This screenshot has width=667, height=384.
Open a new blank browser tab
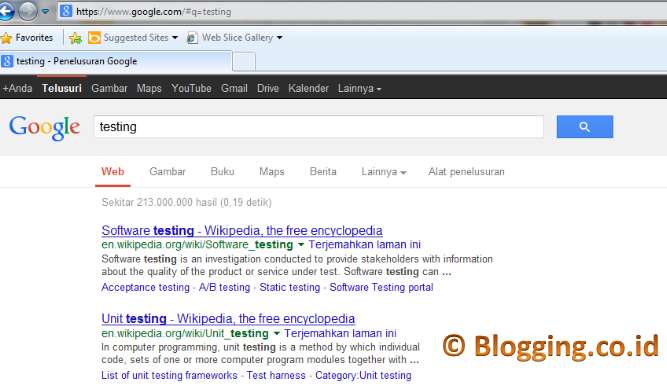244,62
